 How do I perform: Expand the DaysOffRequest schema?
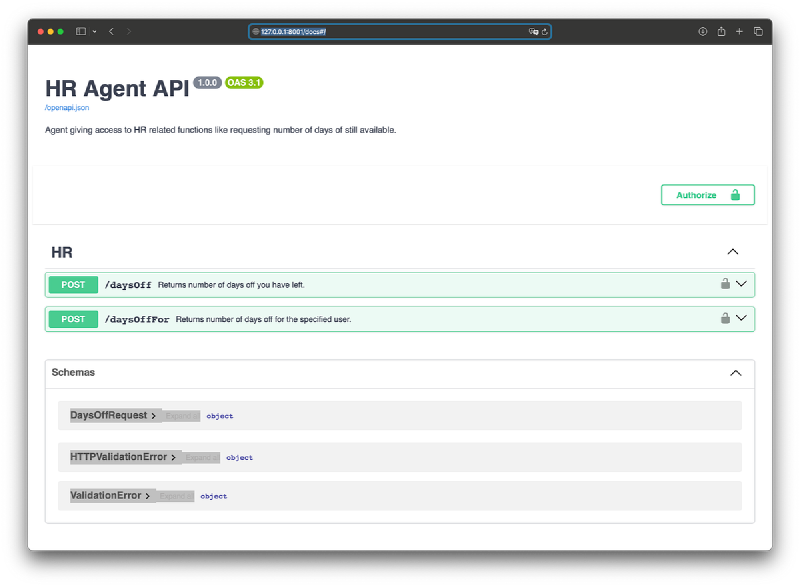click(113, 415)
